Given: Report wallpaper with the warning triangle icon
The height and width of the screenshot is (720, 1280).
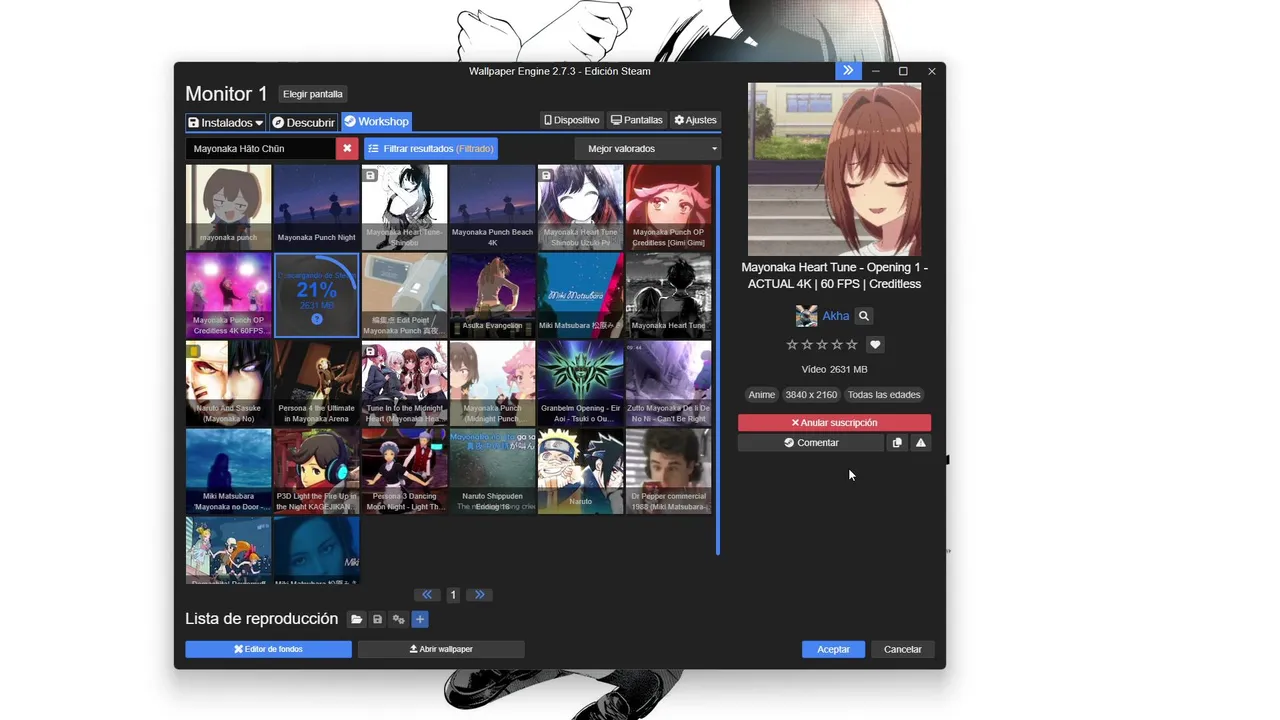Looking at the screenshot, I should click(x=921, y=443).
